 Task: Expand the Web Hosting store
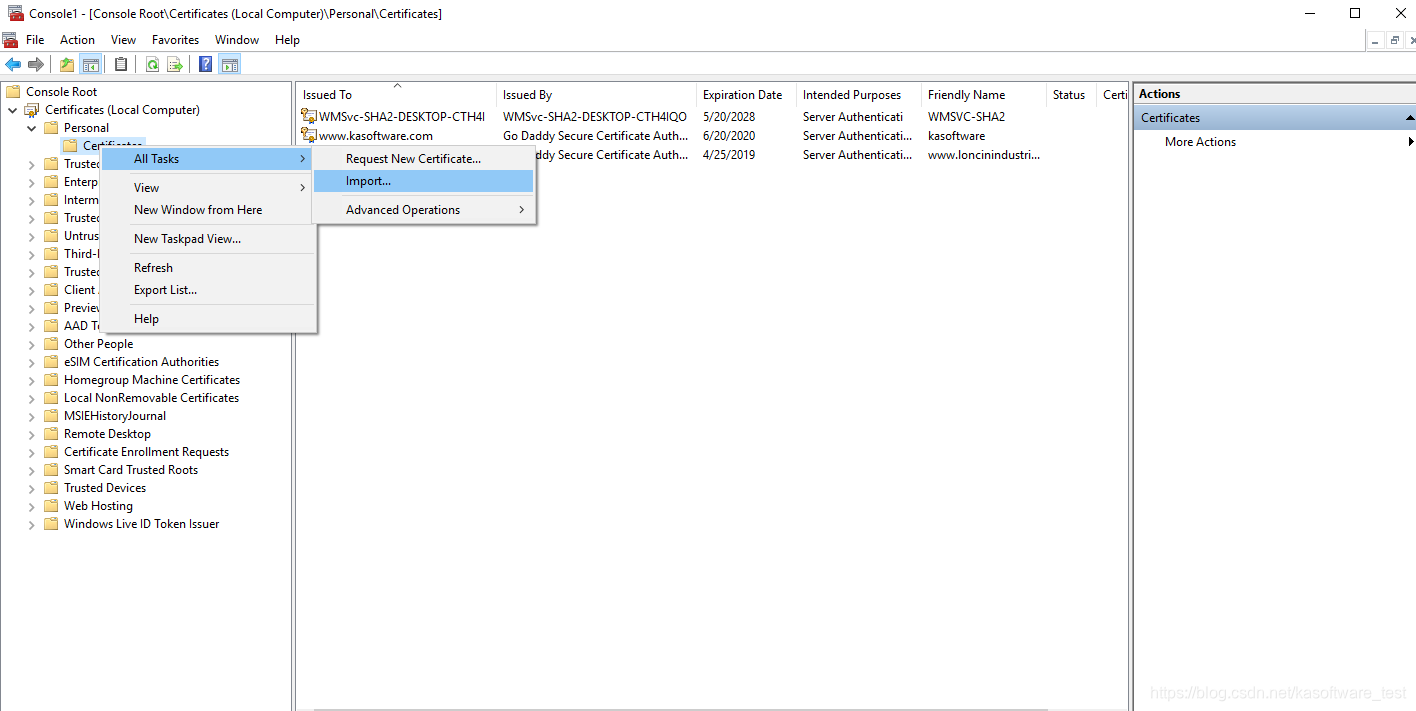pyautogui.click(x=31, y=506)
